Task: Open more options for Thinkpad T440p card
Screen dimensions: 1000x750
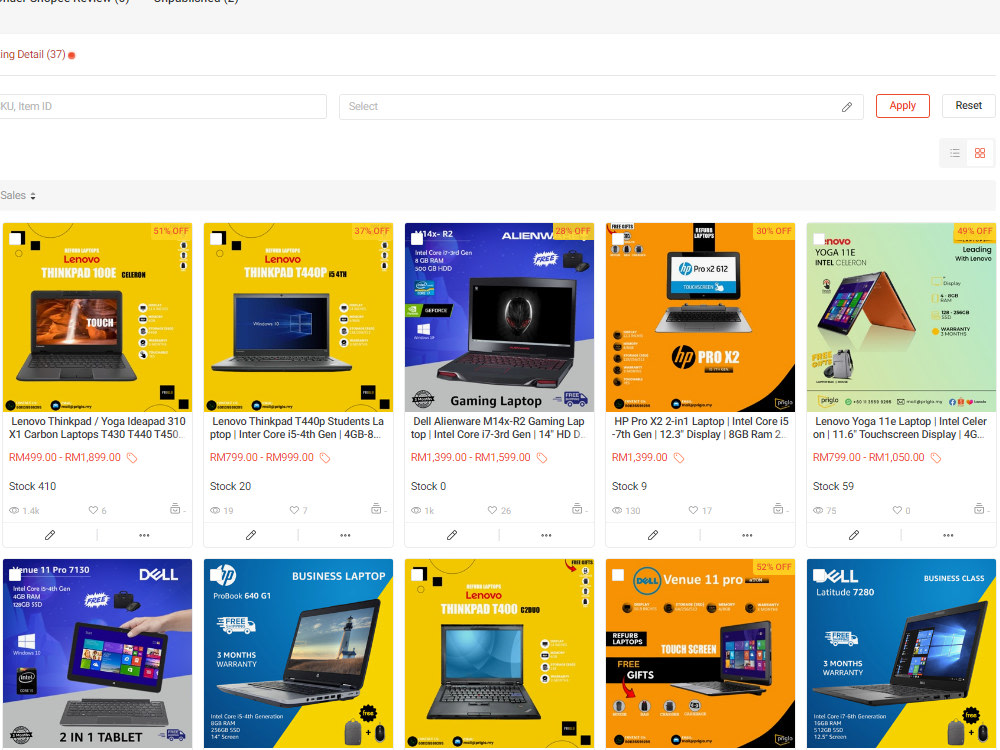Action: (345, 536)
